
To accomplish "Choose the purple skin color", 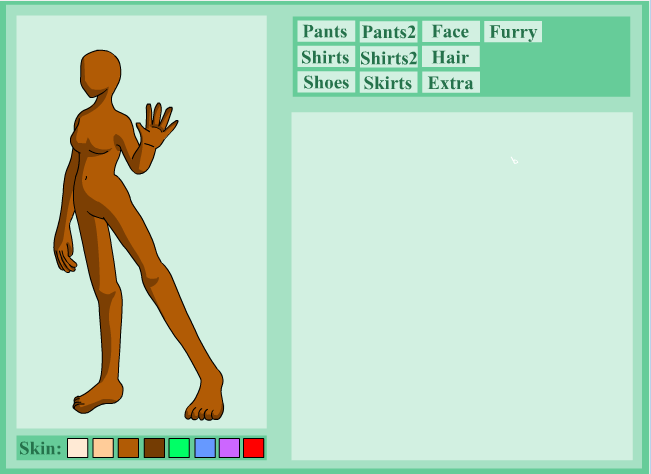I will (x=229, y=448).
